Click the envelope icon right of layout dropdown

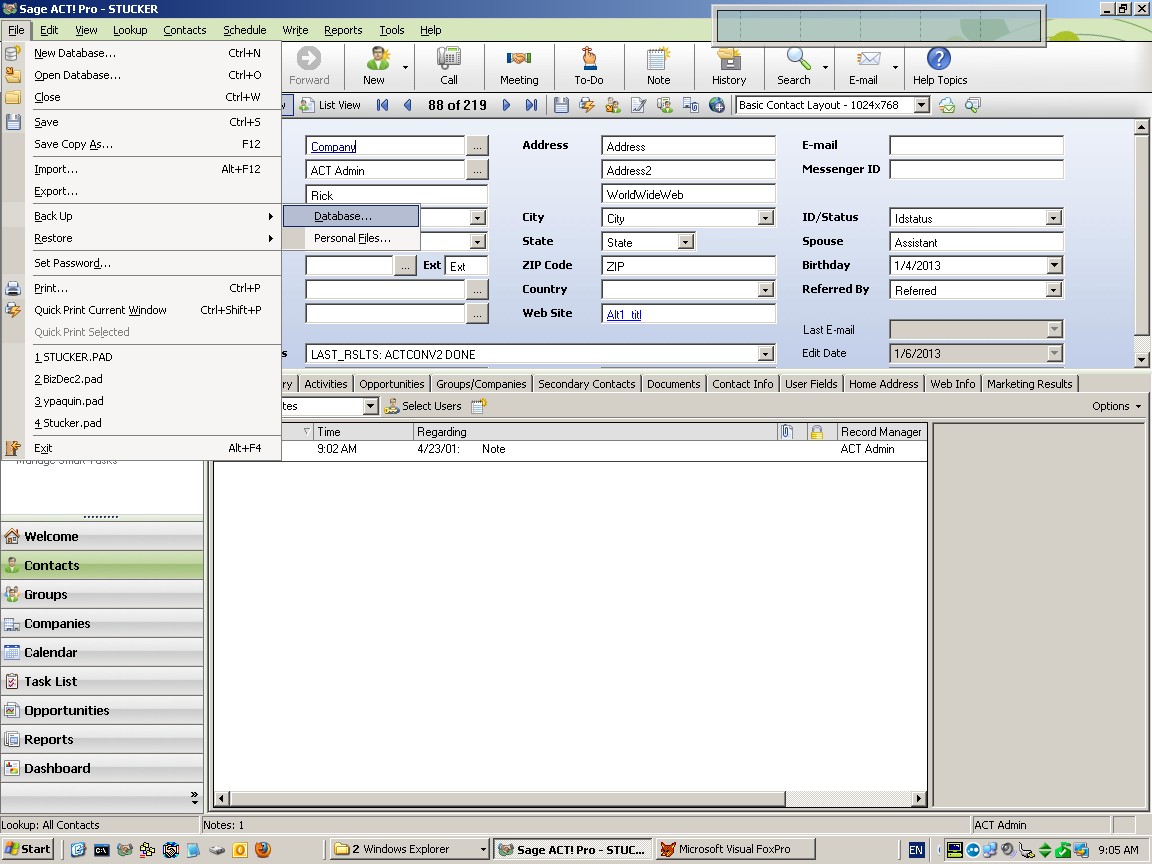tap(947, 105)
